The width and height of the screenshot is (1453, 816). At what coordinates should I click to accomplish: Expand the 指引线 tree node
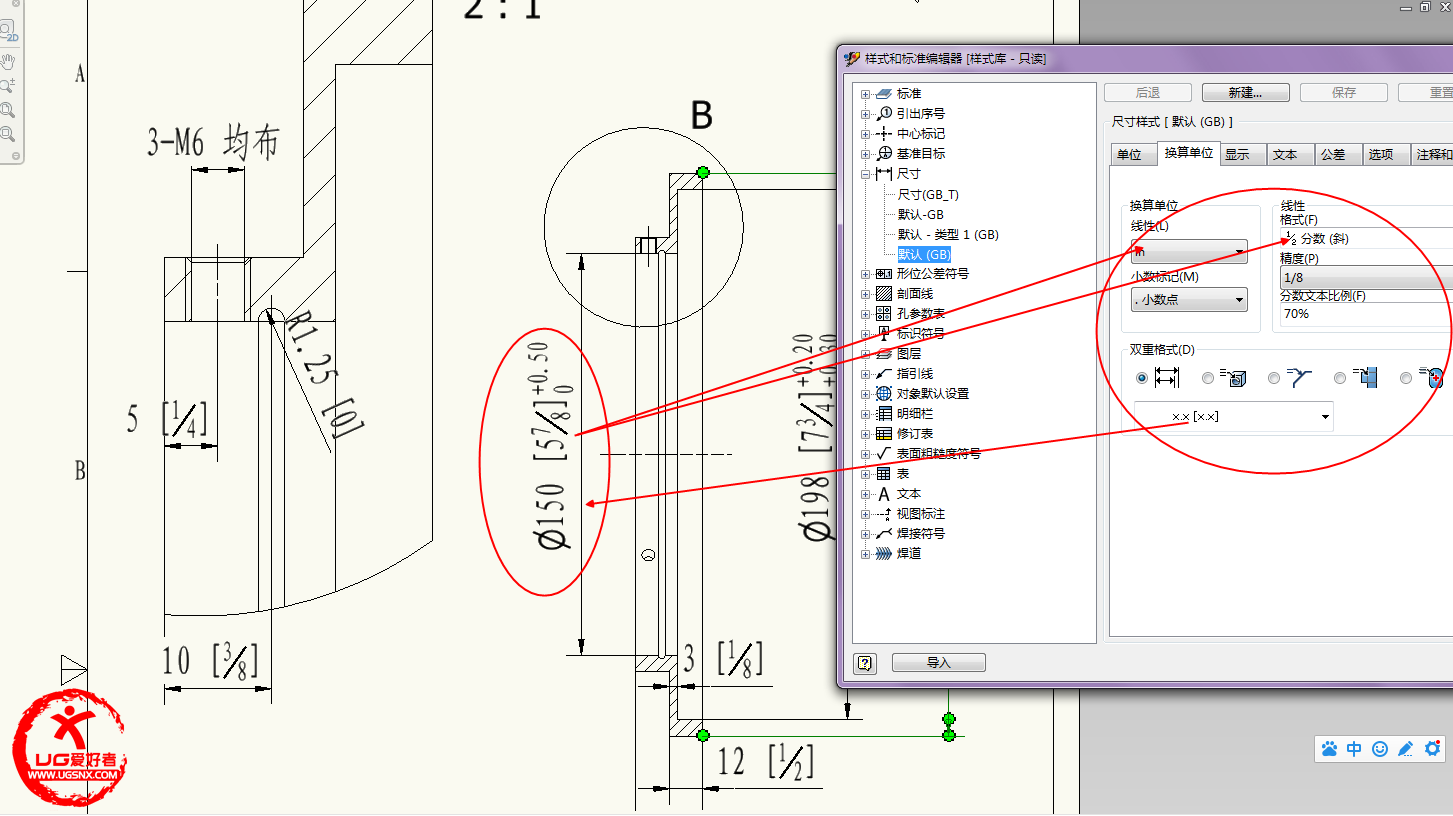click(866, 374)
